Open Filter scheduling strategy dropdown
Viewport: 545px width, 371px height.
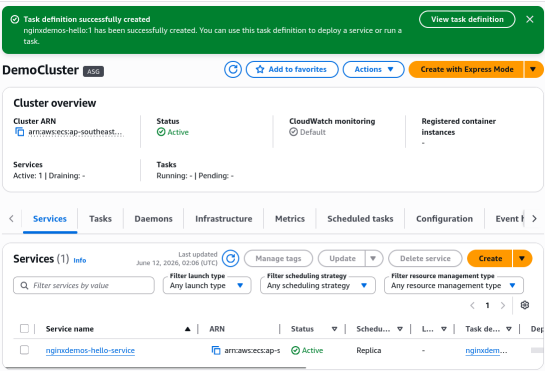(x=318, y=285)
